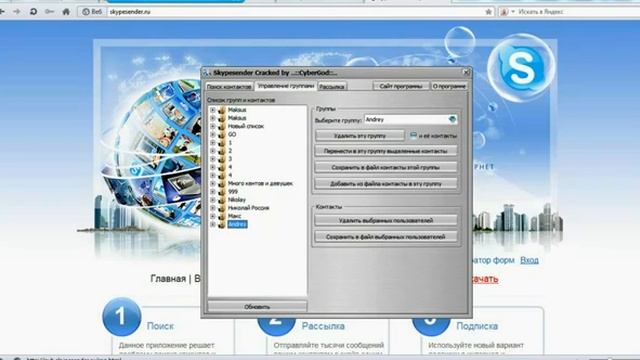Click the group icon beside '3'
Viewport: 640px width, 360px height.
coord(222,159)
